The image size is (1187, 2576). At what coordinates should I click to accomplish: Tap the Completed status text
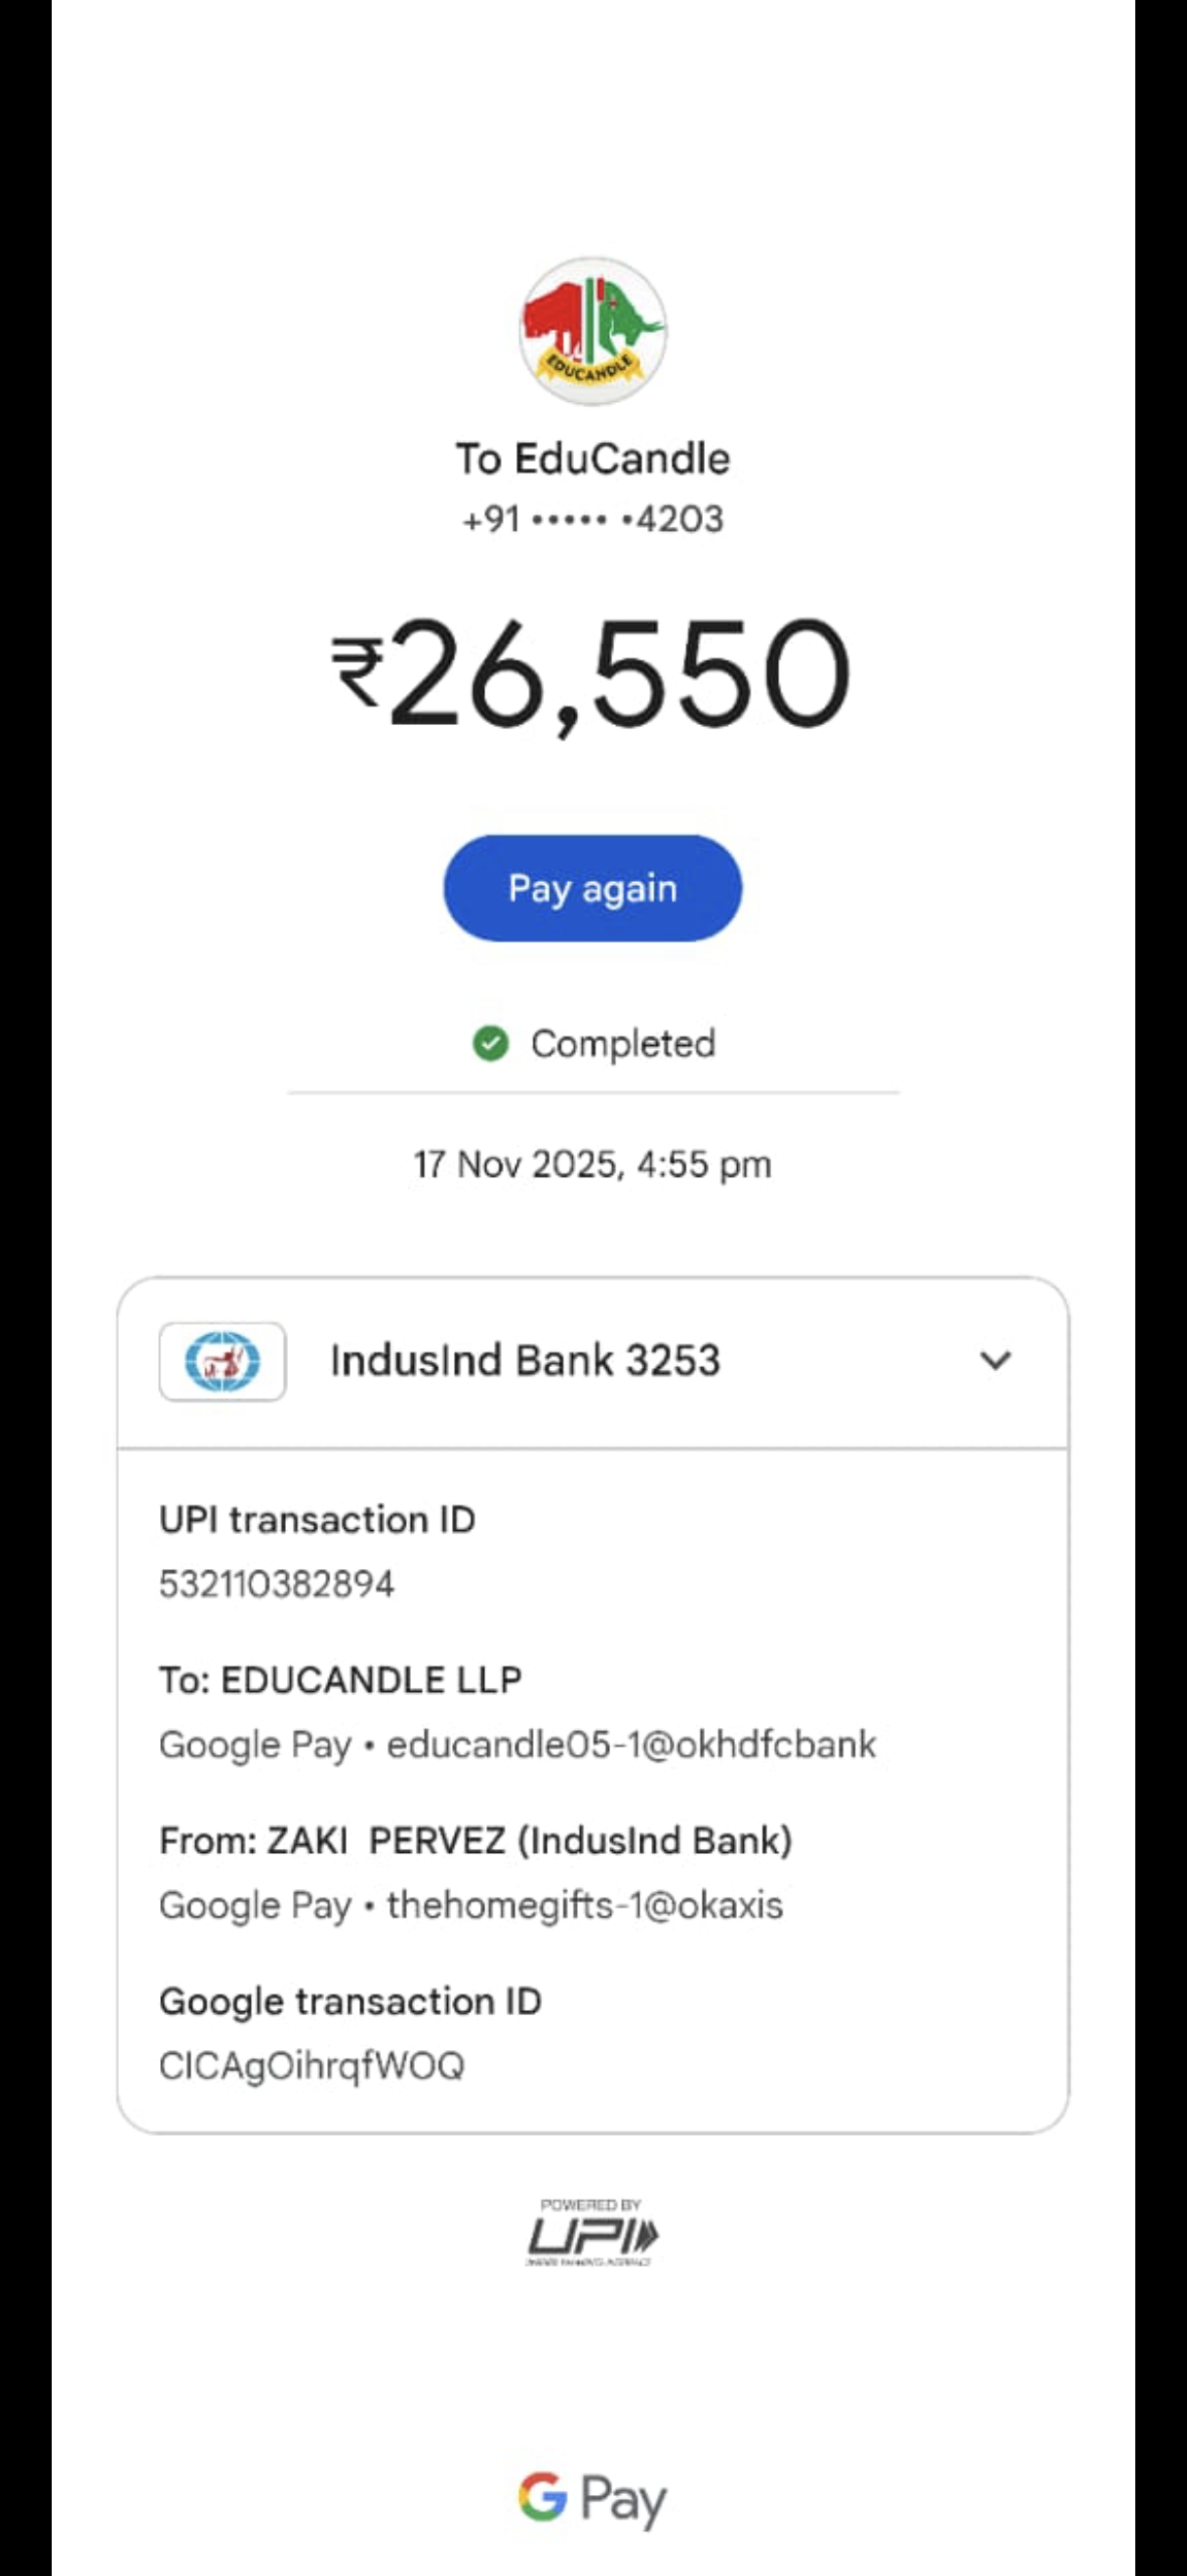point(623,1044)
